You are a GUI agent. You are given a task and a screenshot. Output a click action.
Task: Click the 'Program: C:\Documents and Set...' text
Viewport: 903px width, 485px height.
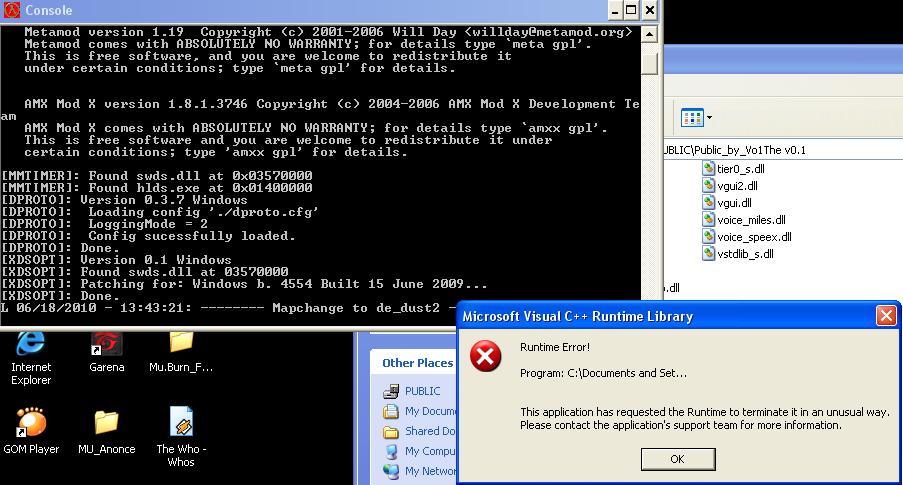coord(603,373)
